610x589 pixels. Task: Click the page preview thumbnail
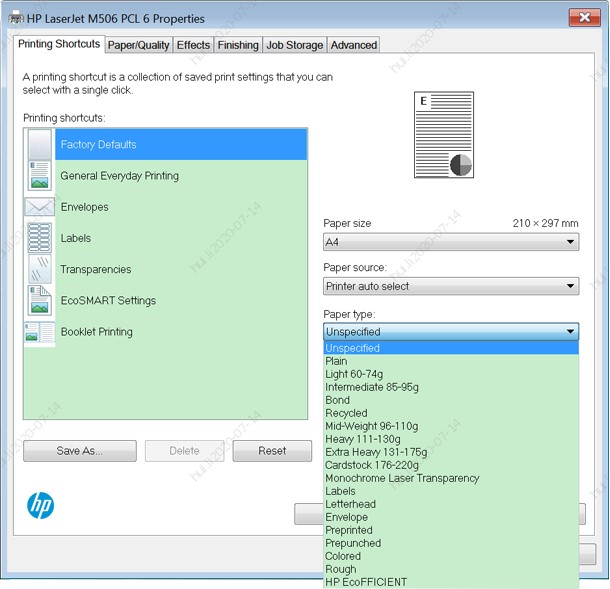coord(444,135)
